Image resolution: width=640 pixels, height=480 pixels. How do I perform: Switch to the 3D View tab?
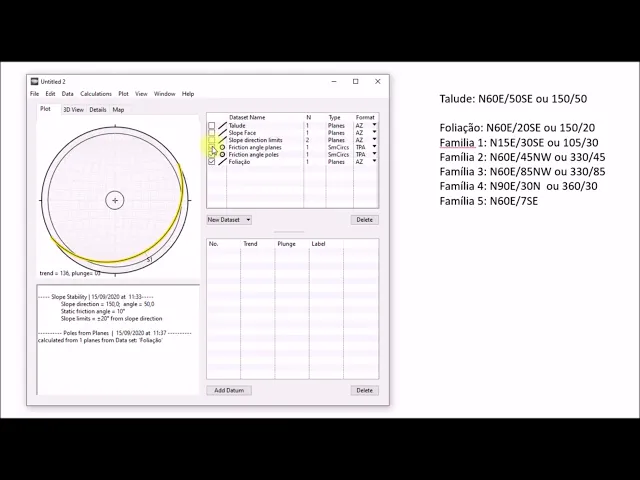point(73,110)
